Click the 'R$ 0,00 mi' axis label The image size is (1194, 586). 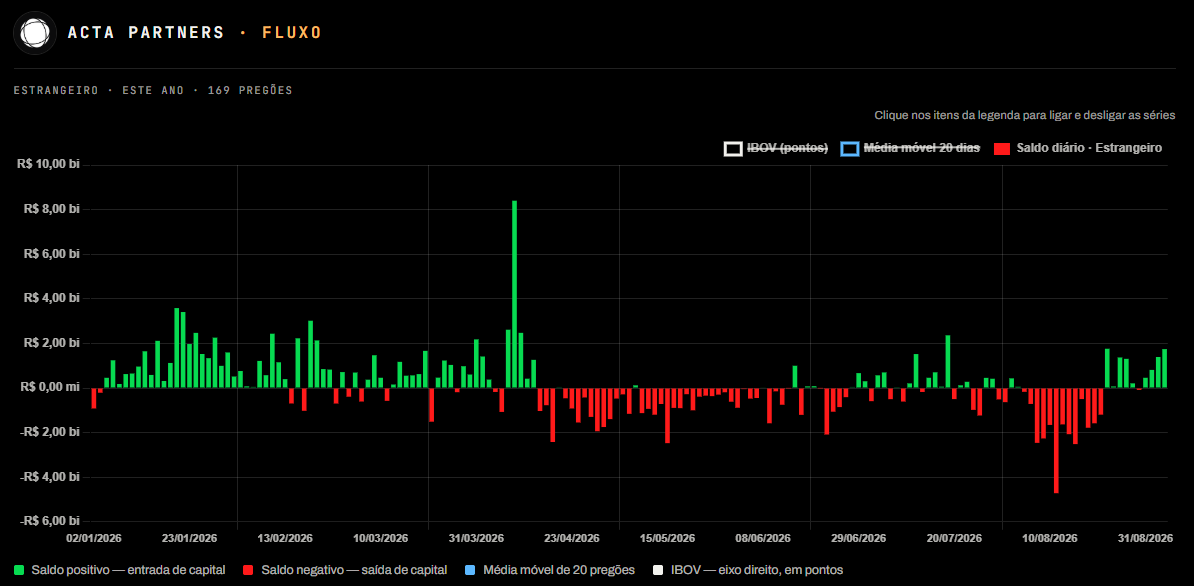51,387
